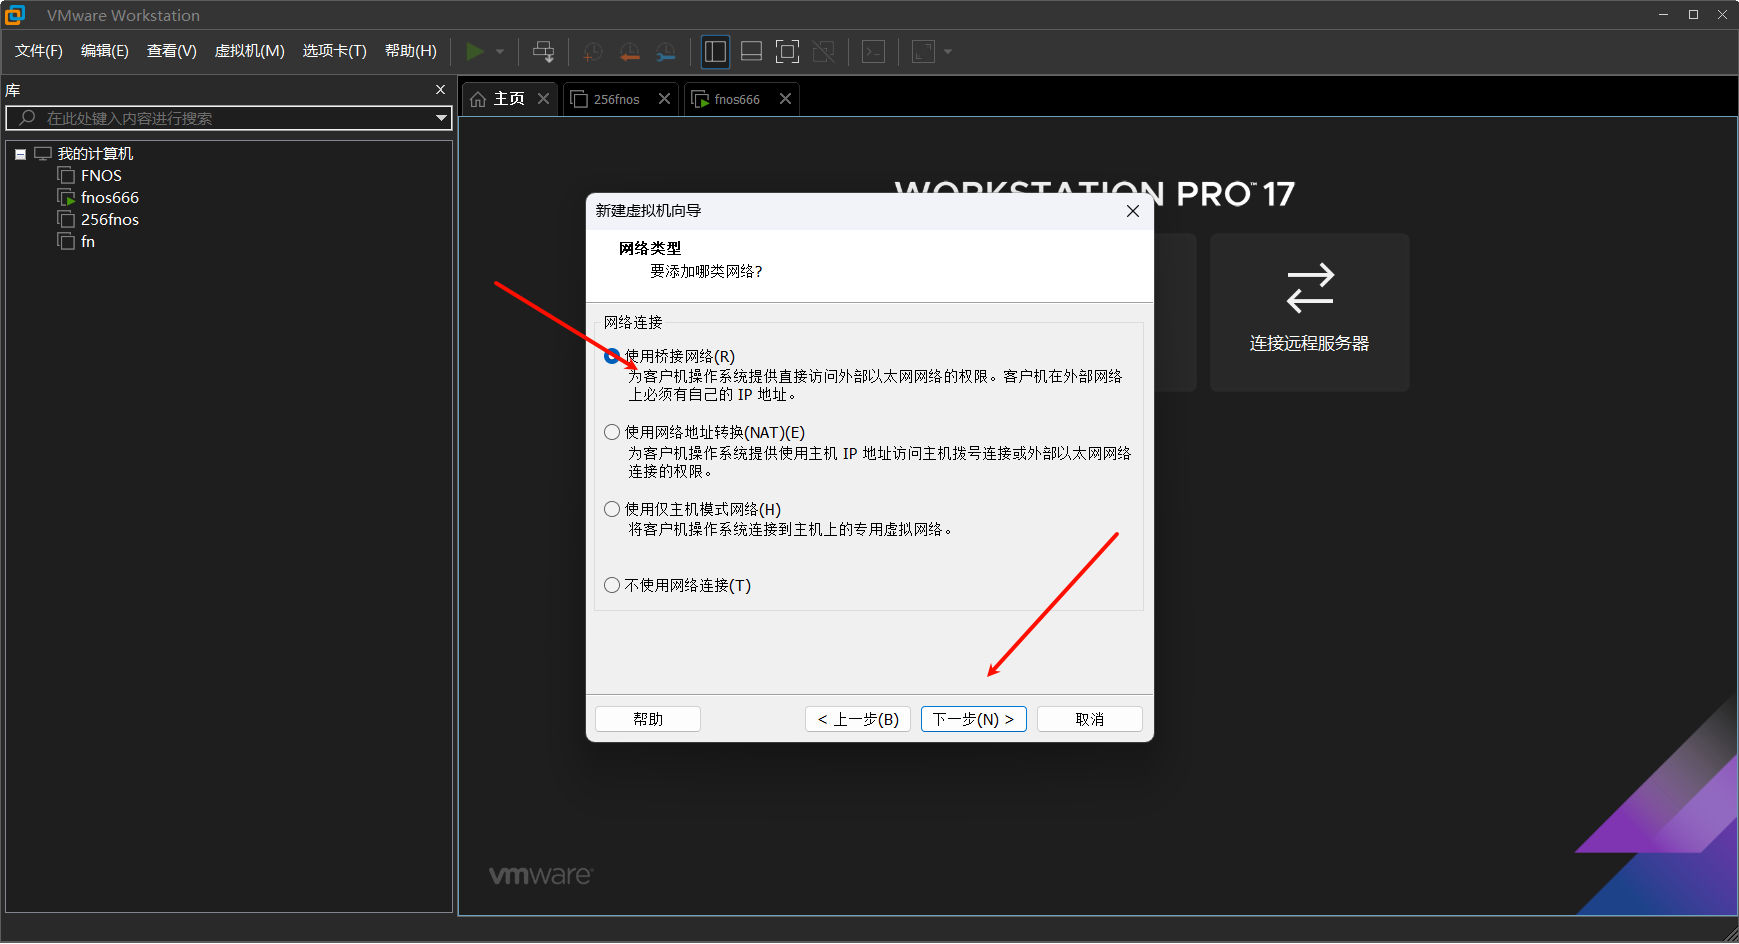Screen dimensions: 1739x944
Task: Open the 选项卡(T) menu
Action: pyautogui.click(x=335, y=51)
